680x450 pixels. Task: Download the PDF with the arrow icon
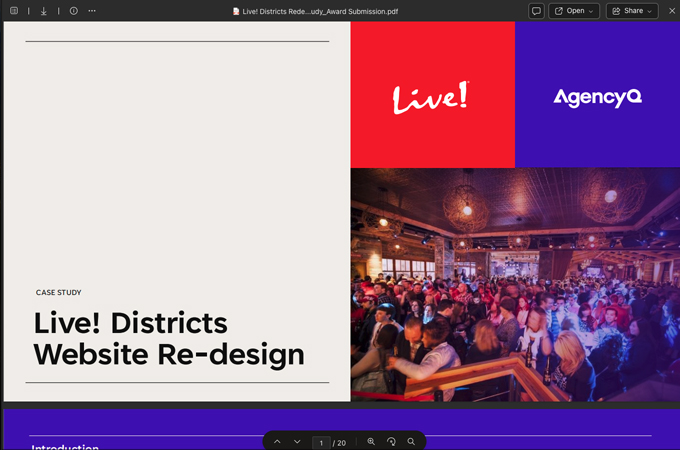[x=43, y=11]
